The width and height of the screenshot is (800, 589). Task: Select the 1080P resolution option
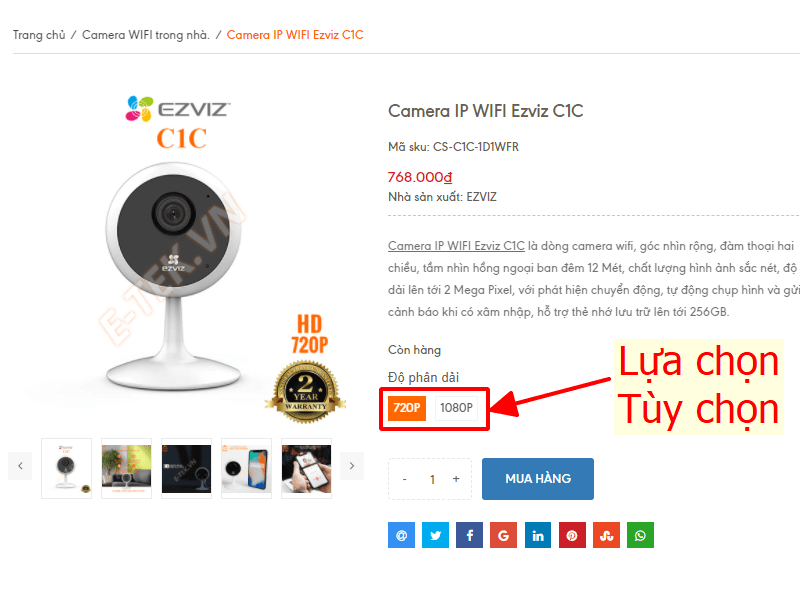point(456,408)
